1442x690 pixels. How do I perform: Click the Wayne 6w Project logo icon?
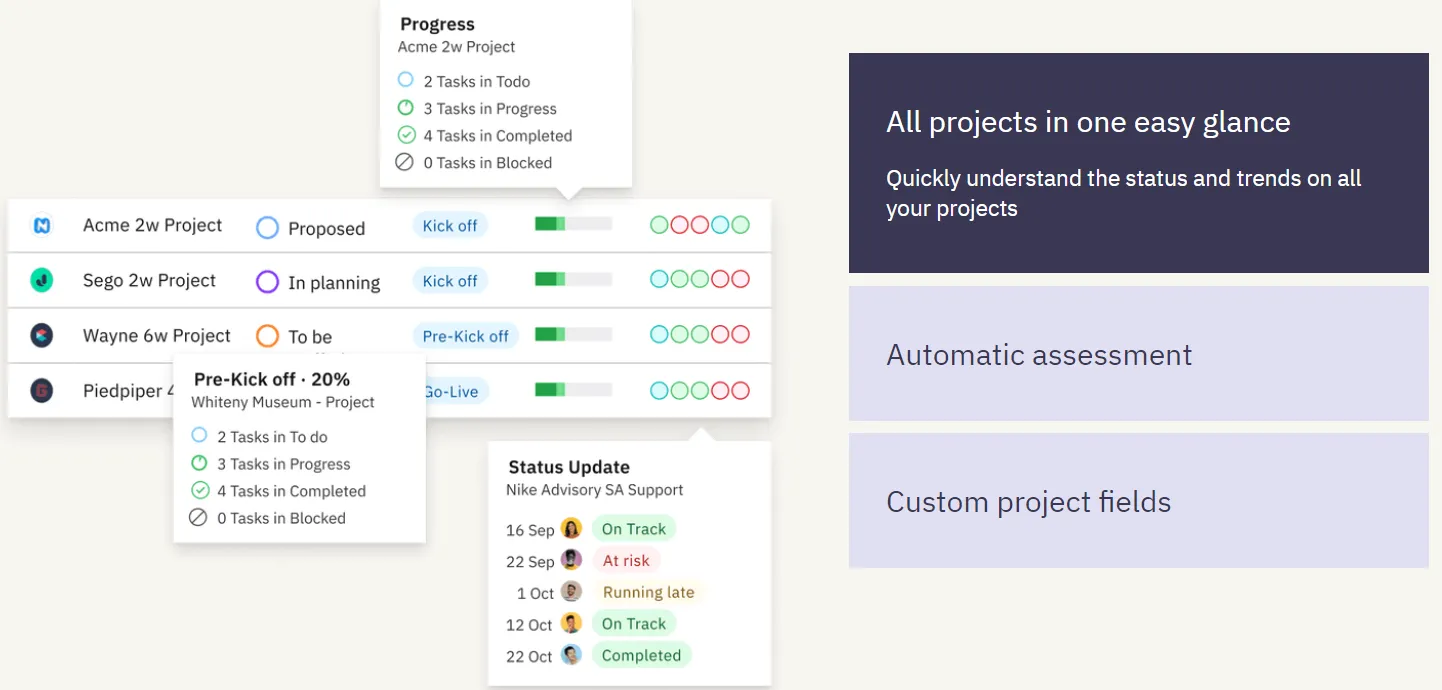pos(42,336)
